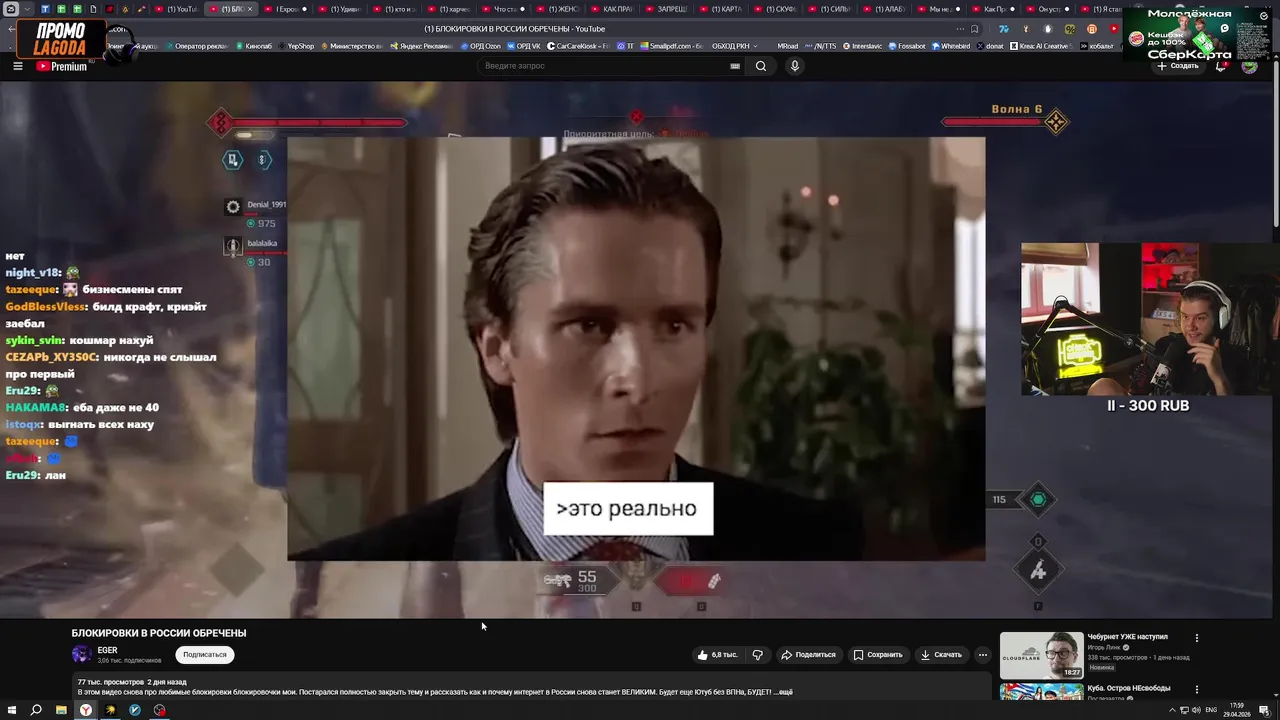The width and height of the screenshot is (1280, 720).
Task: Open Чебурнет УЖЕ наступил video thumbnail
Action: [x=1041, y=655]
